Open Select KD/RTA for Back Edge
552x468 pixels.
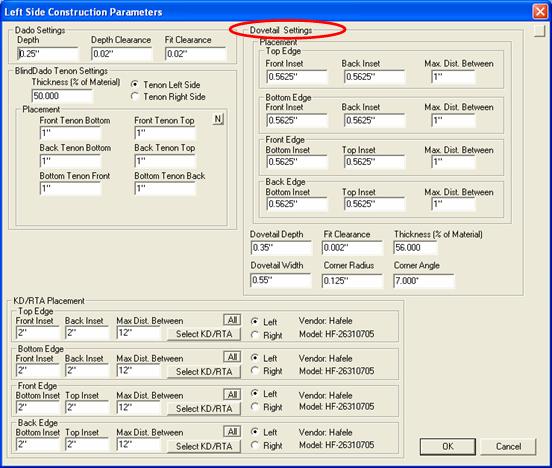(204, 446)
